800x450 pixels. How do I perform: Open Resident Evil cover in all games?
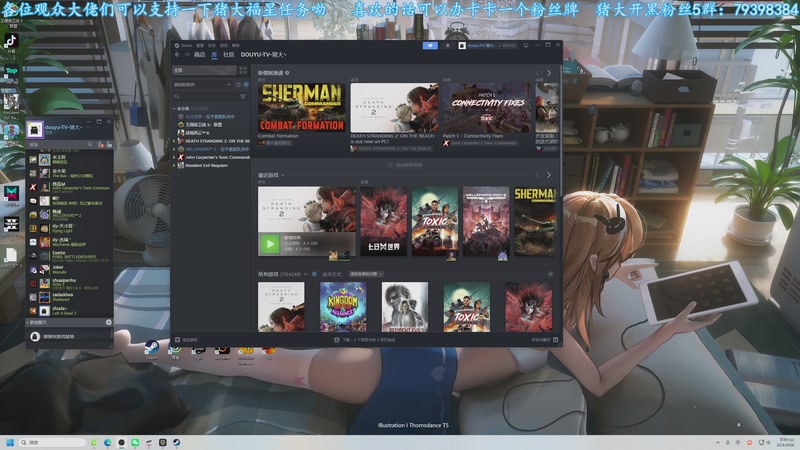405,307
